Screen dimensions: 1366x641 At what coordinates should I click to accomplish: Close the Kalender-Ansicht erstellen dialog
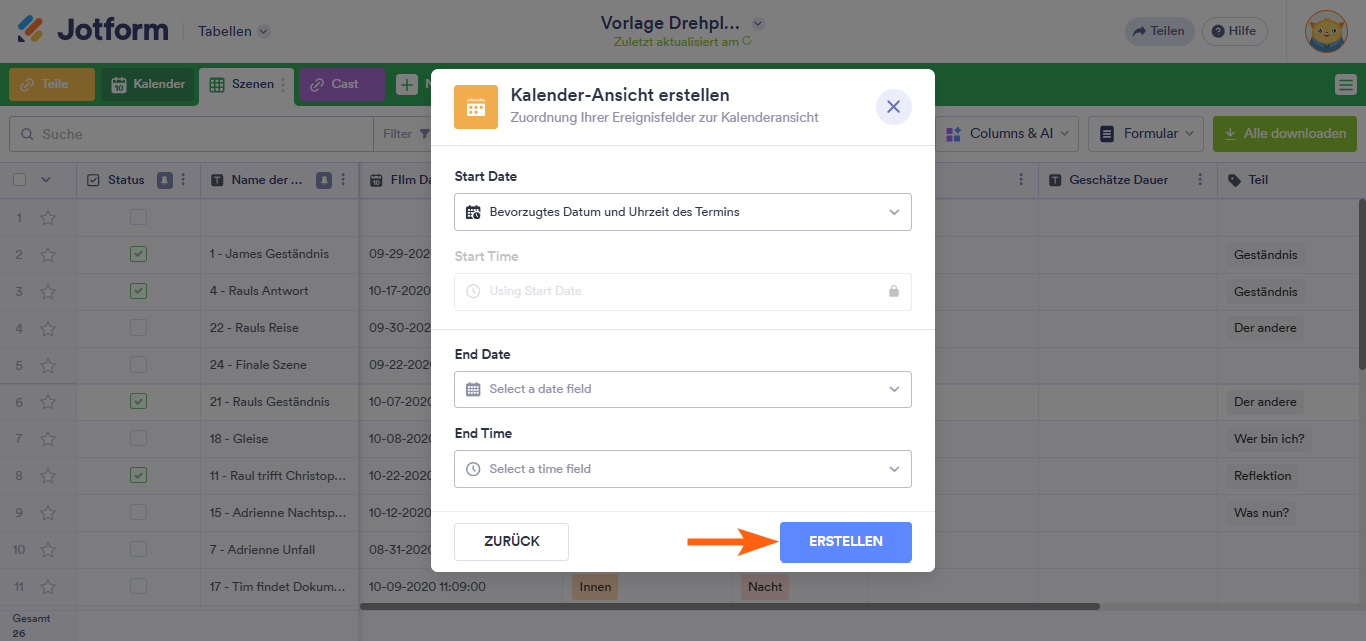click(893, 107)
